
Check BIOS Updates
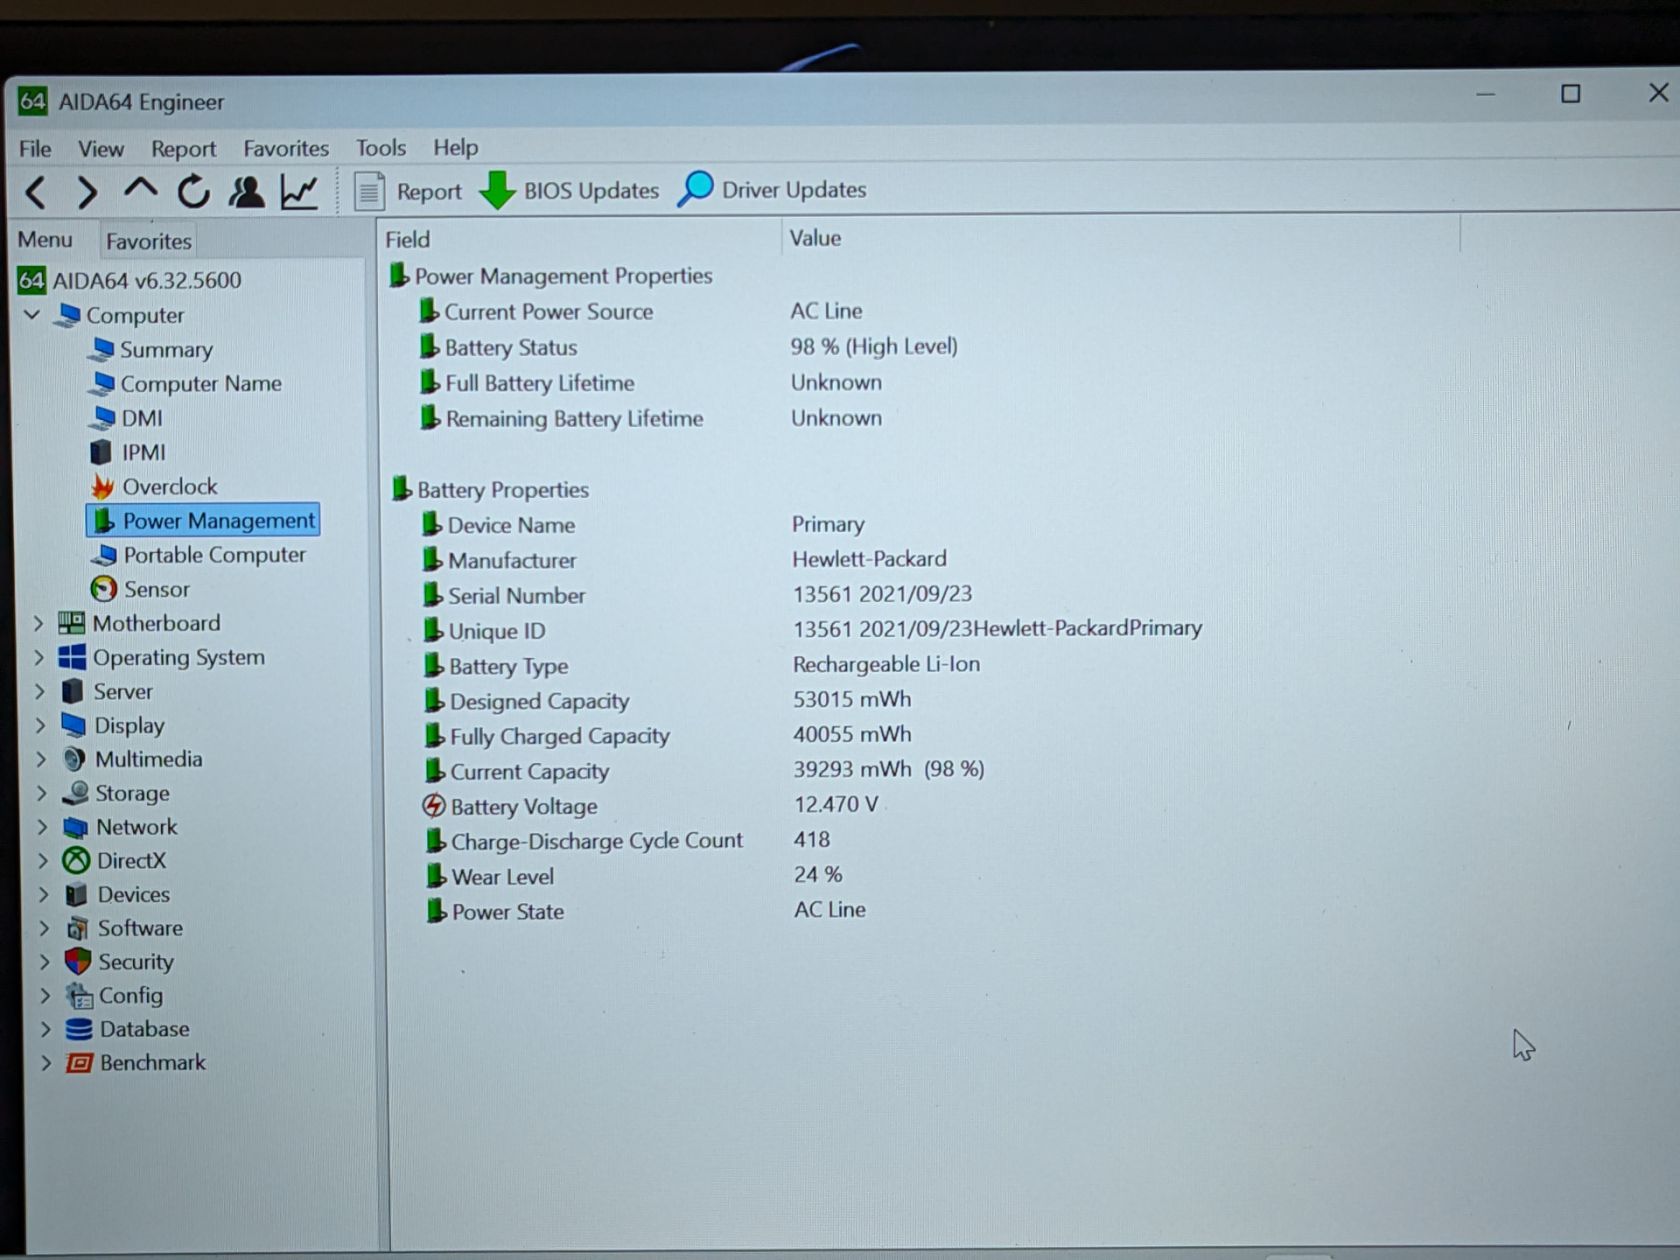(x=569, y=190)
